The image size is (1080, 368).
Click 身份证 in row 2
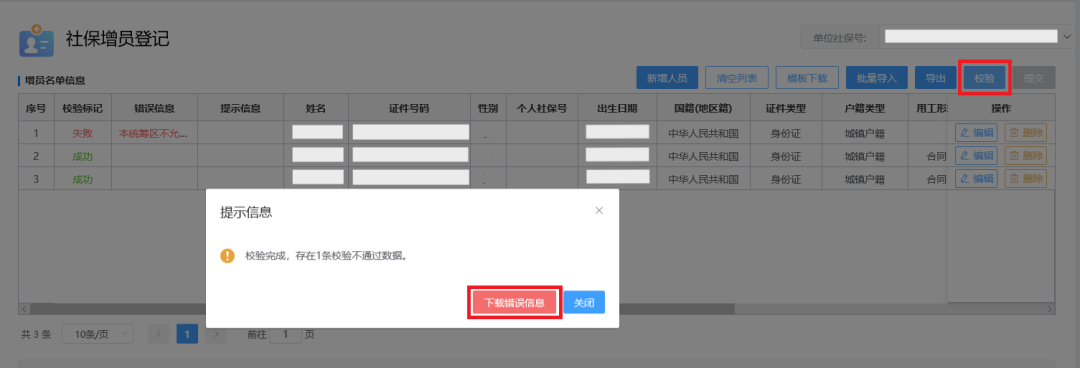(785, 156)
